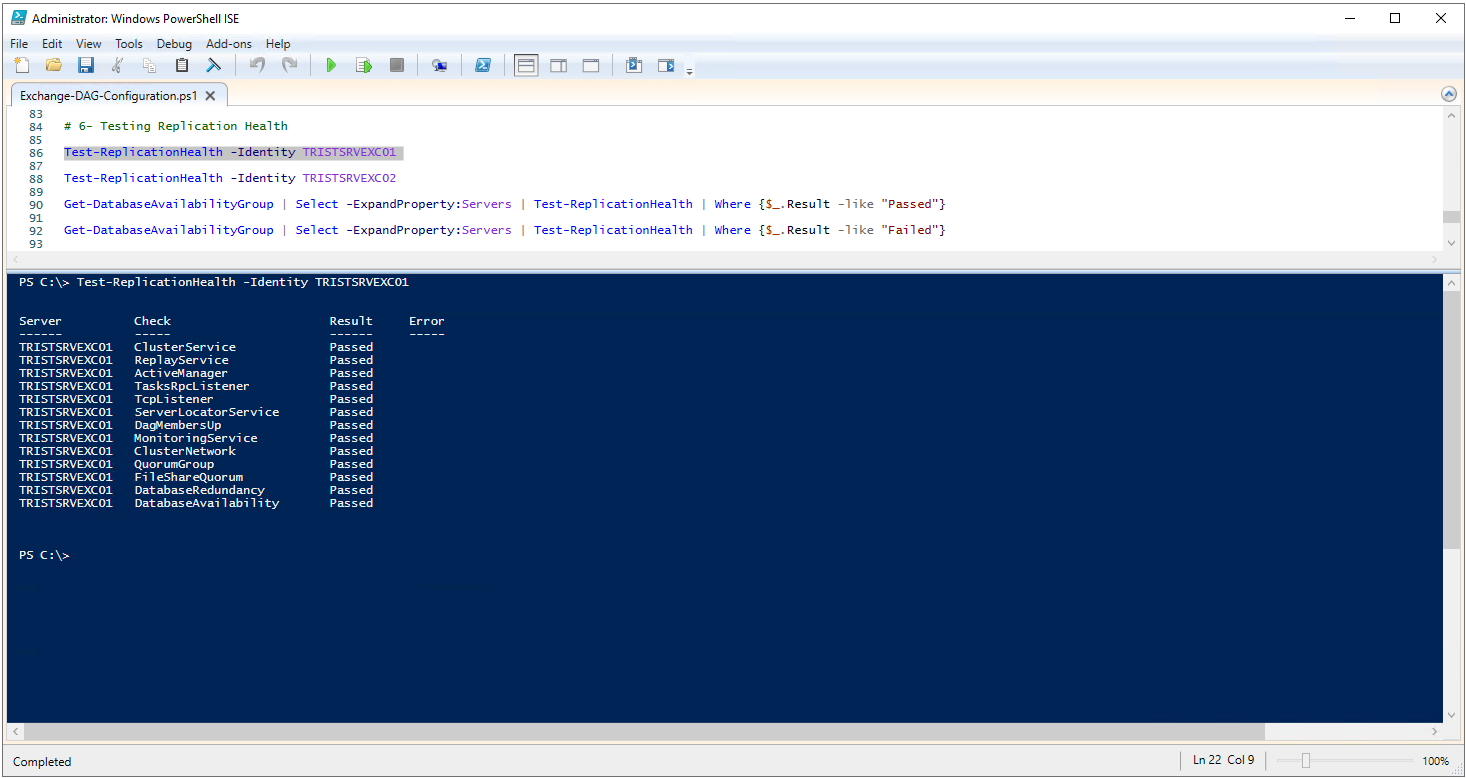This screenshot has width=1466, height=778.
Task: Click the 'Check' column header in console
Action: (152, 321)
